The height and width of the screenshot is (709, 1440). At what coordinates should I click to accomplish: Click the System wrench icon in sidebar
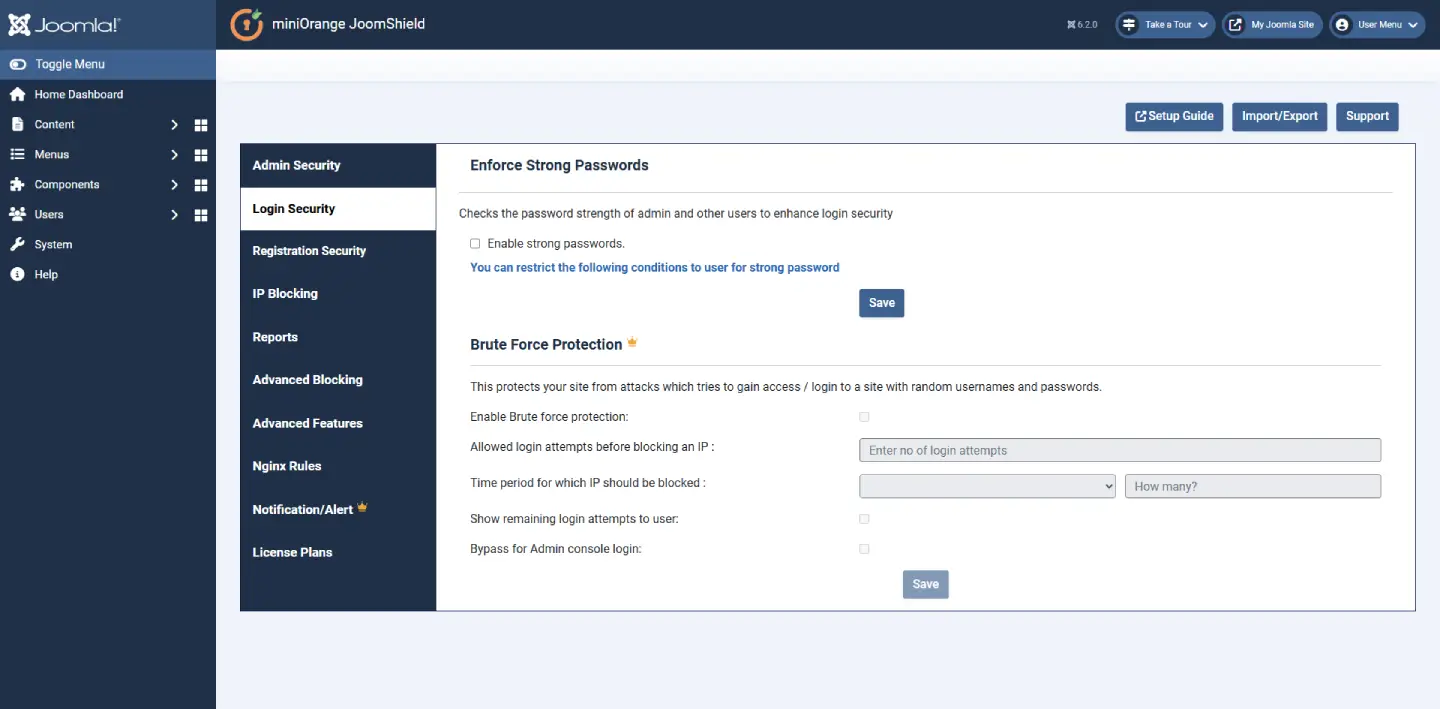(x=17, y=244)
